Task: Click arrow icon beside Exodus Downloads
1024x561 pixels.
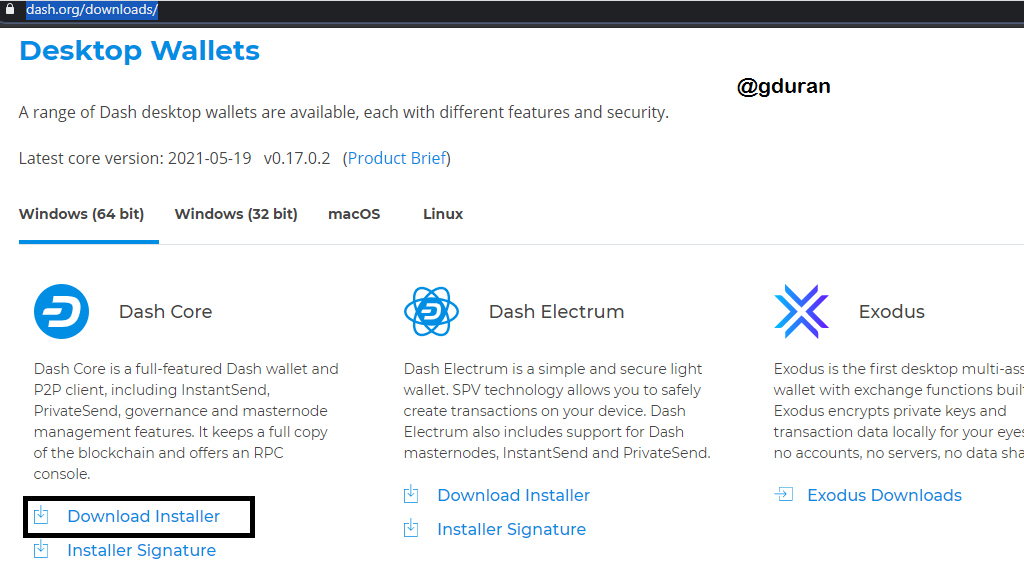Action: point(784,494)
